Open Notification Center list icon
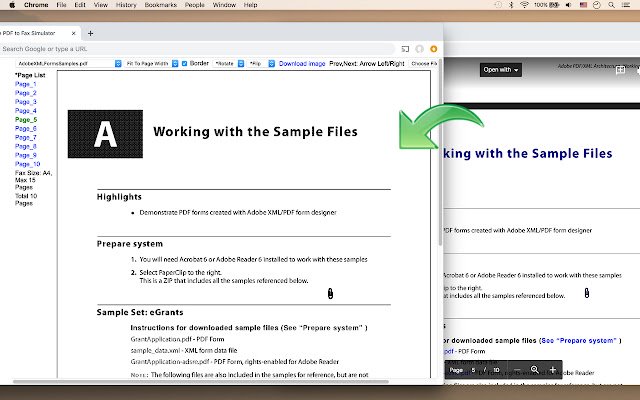 click(626, 5)
